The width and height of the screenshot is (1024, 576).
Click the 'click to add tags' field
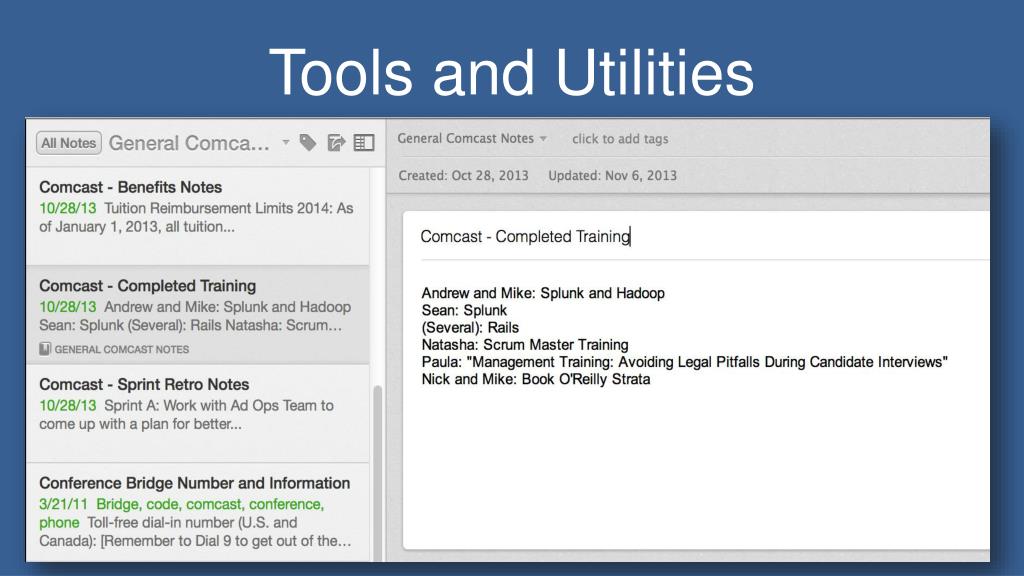[x=620, y=139]
